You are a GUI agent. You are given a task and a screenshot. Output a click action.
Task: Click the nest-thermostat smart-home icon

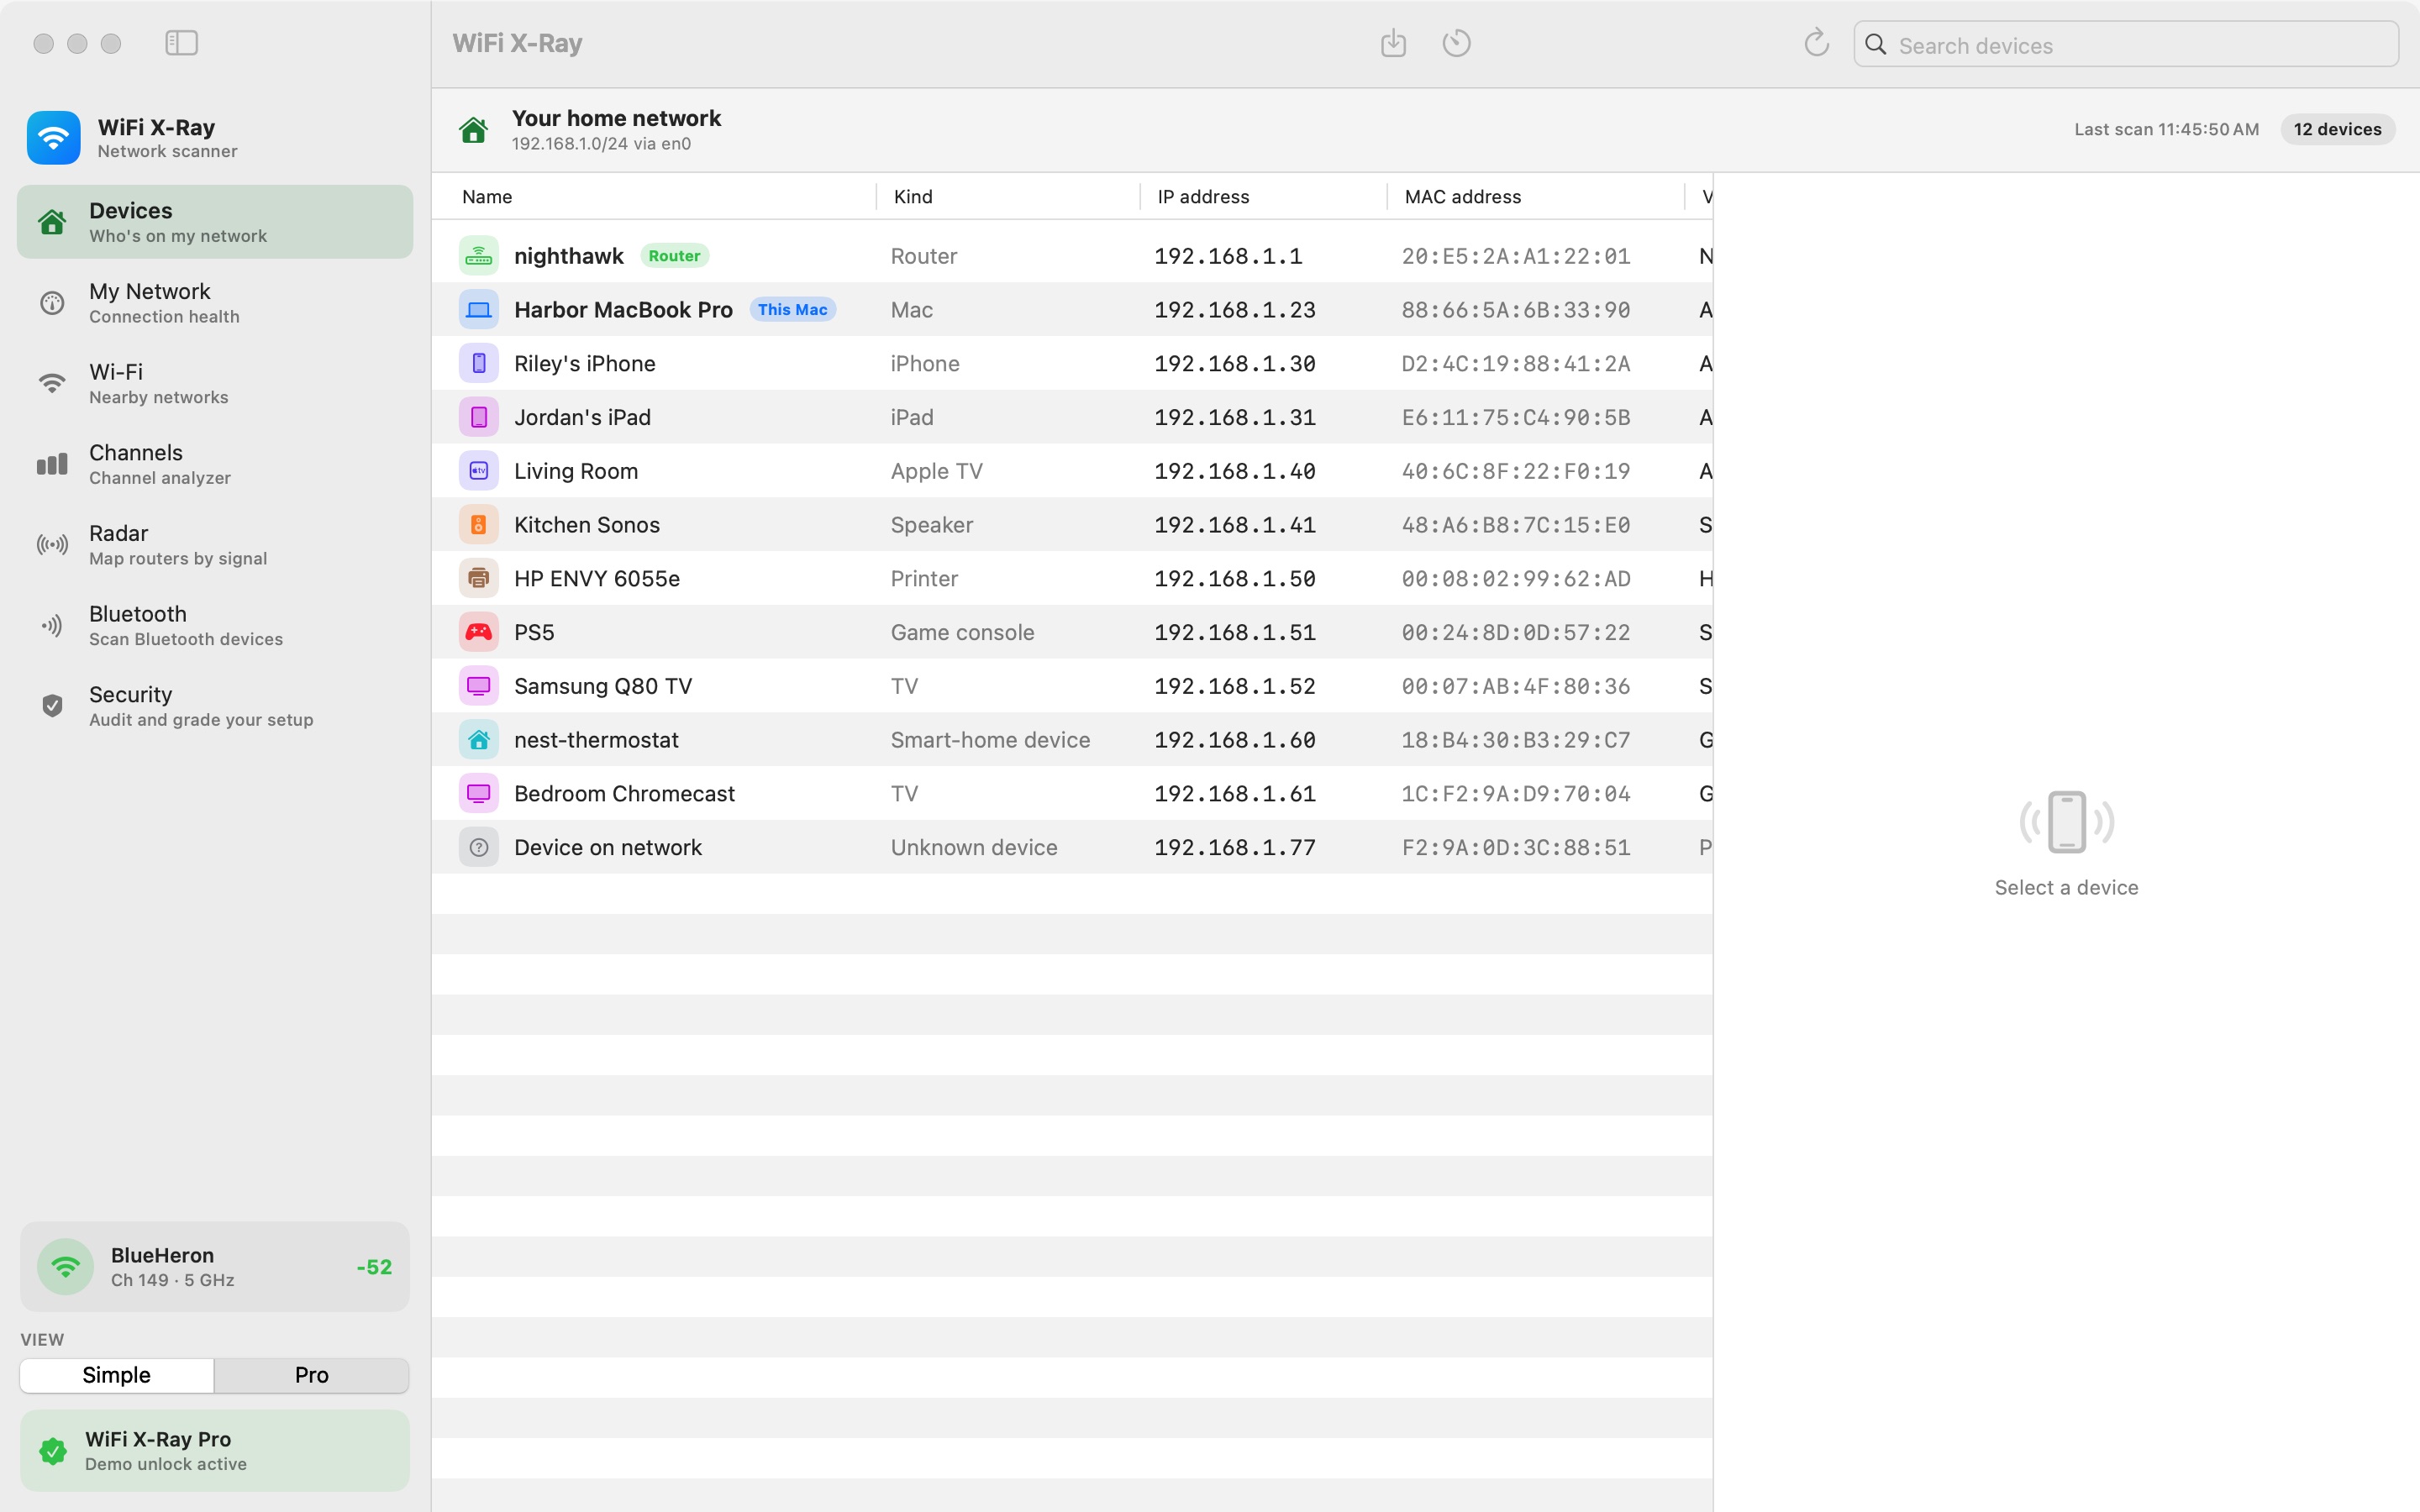pyautogui.click(x=479, y=740)
